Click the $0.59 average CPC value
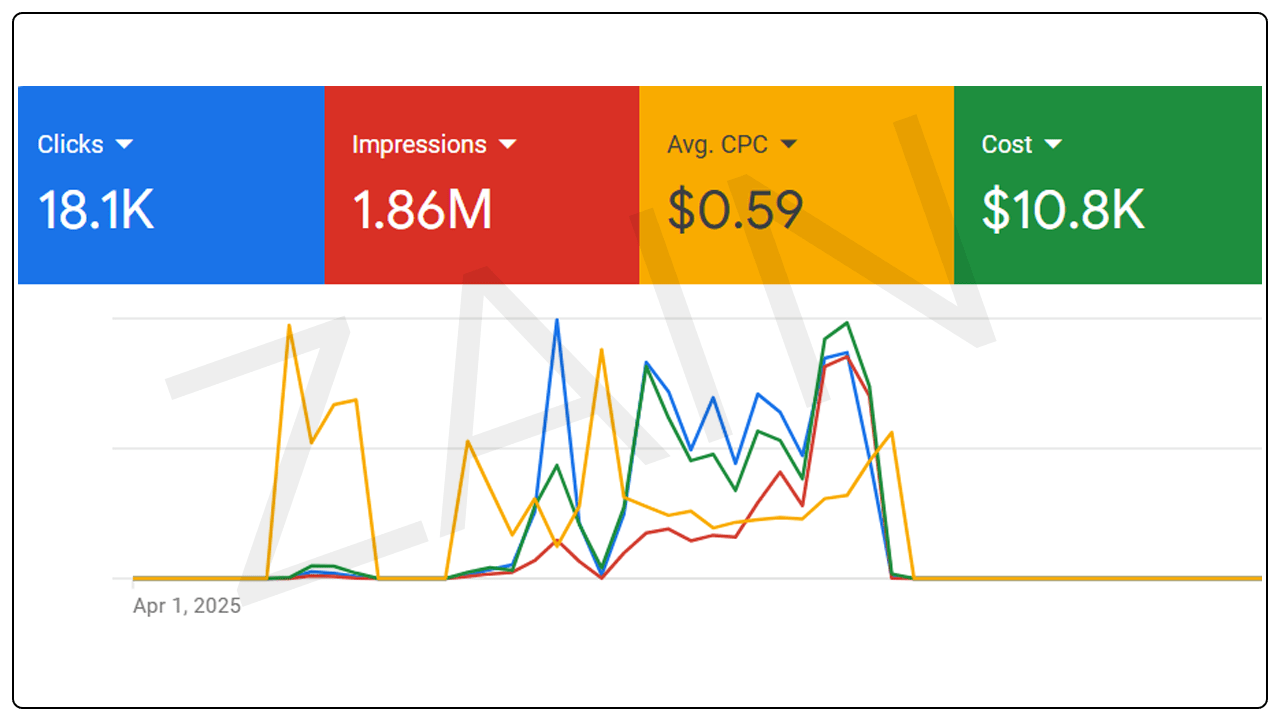 point(735,211)
